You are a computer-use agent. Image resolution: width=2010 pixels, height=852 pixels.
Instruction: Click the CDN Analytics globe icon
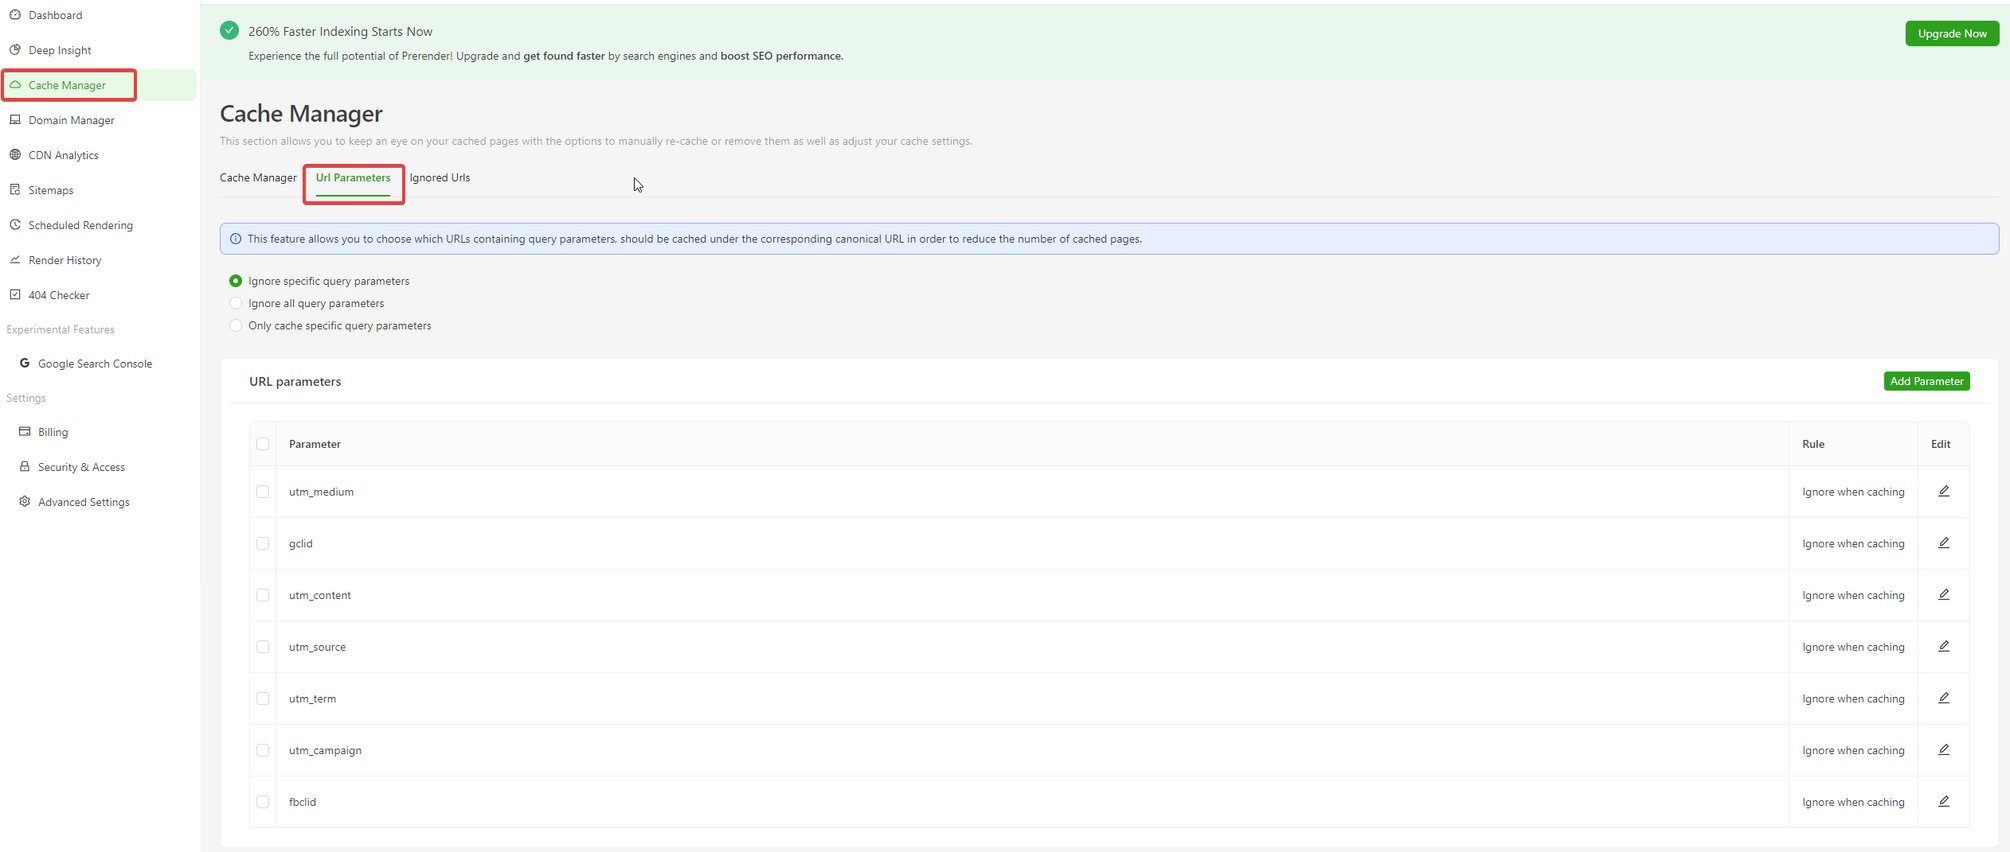click(15, 155)
